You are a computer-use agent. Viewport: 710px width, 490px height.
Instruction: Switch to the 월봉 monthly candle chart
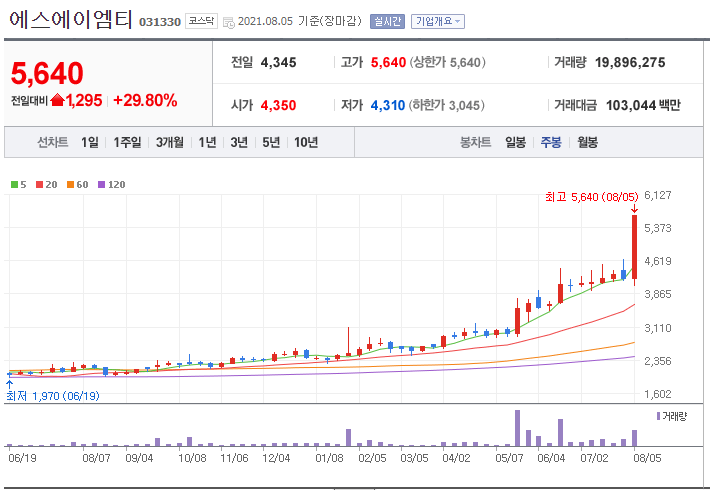(x=587, y=143)
